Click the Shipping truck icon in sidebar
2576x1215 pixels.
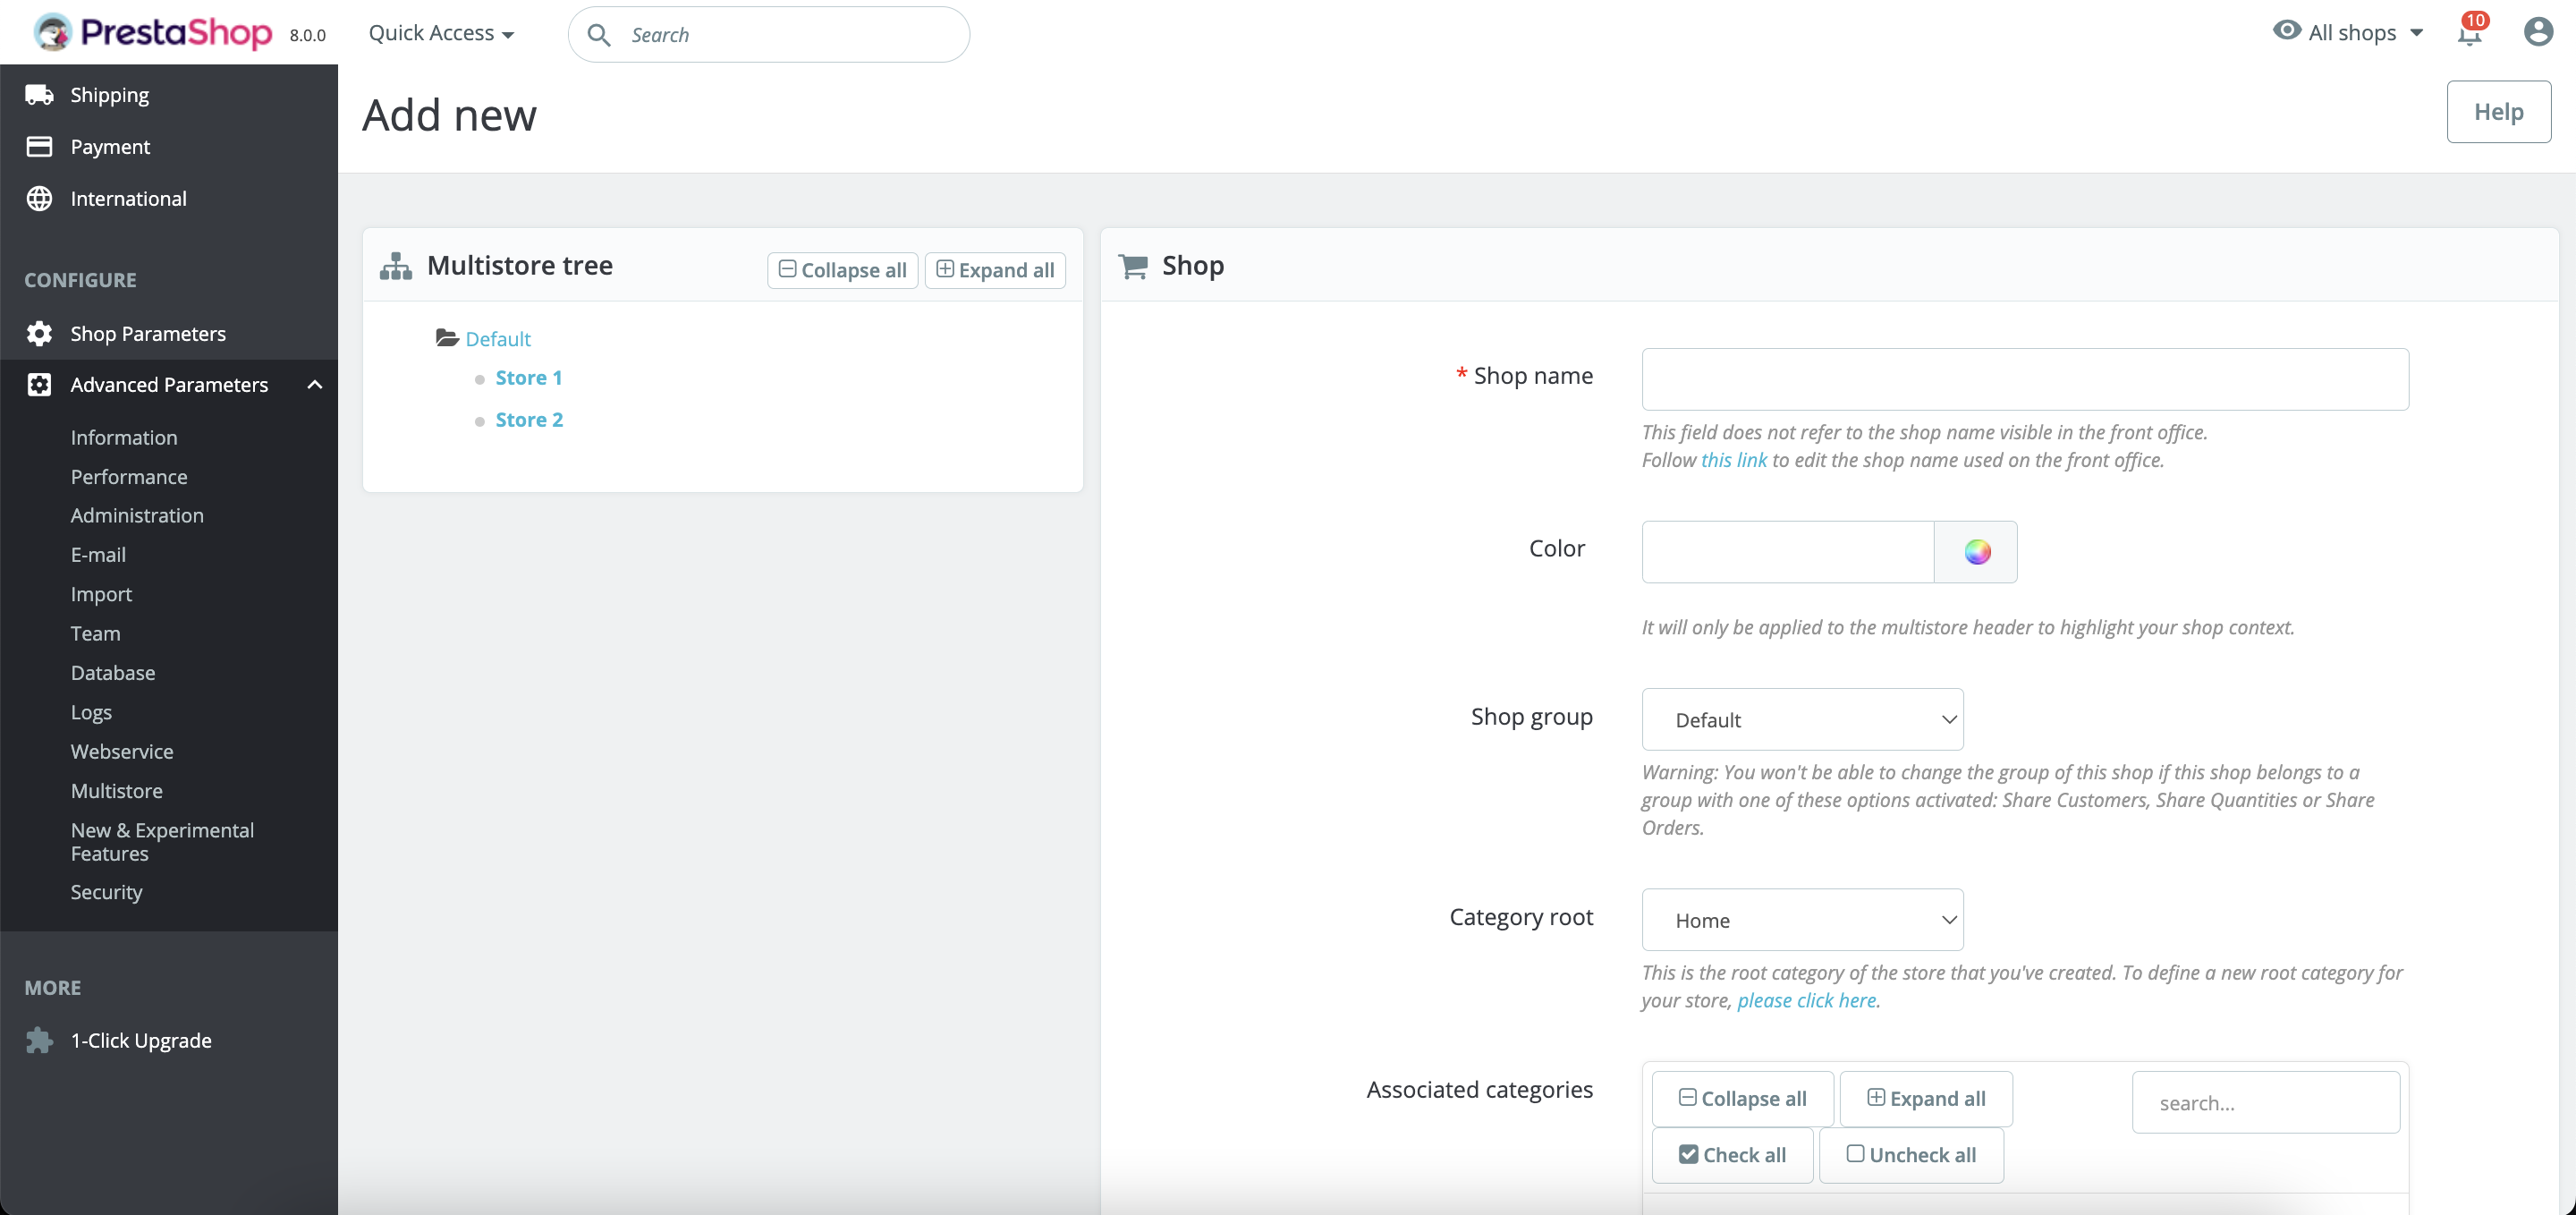39,95
